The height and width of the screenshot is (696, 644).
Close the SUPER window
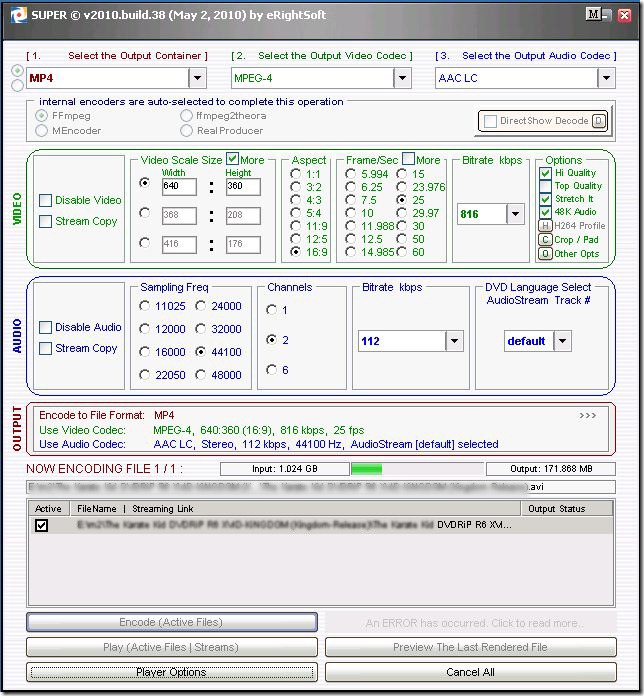(624, 15)
